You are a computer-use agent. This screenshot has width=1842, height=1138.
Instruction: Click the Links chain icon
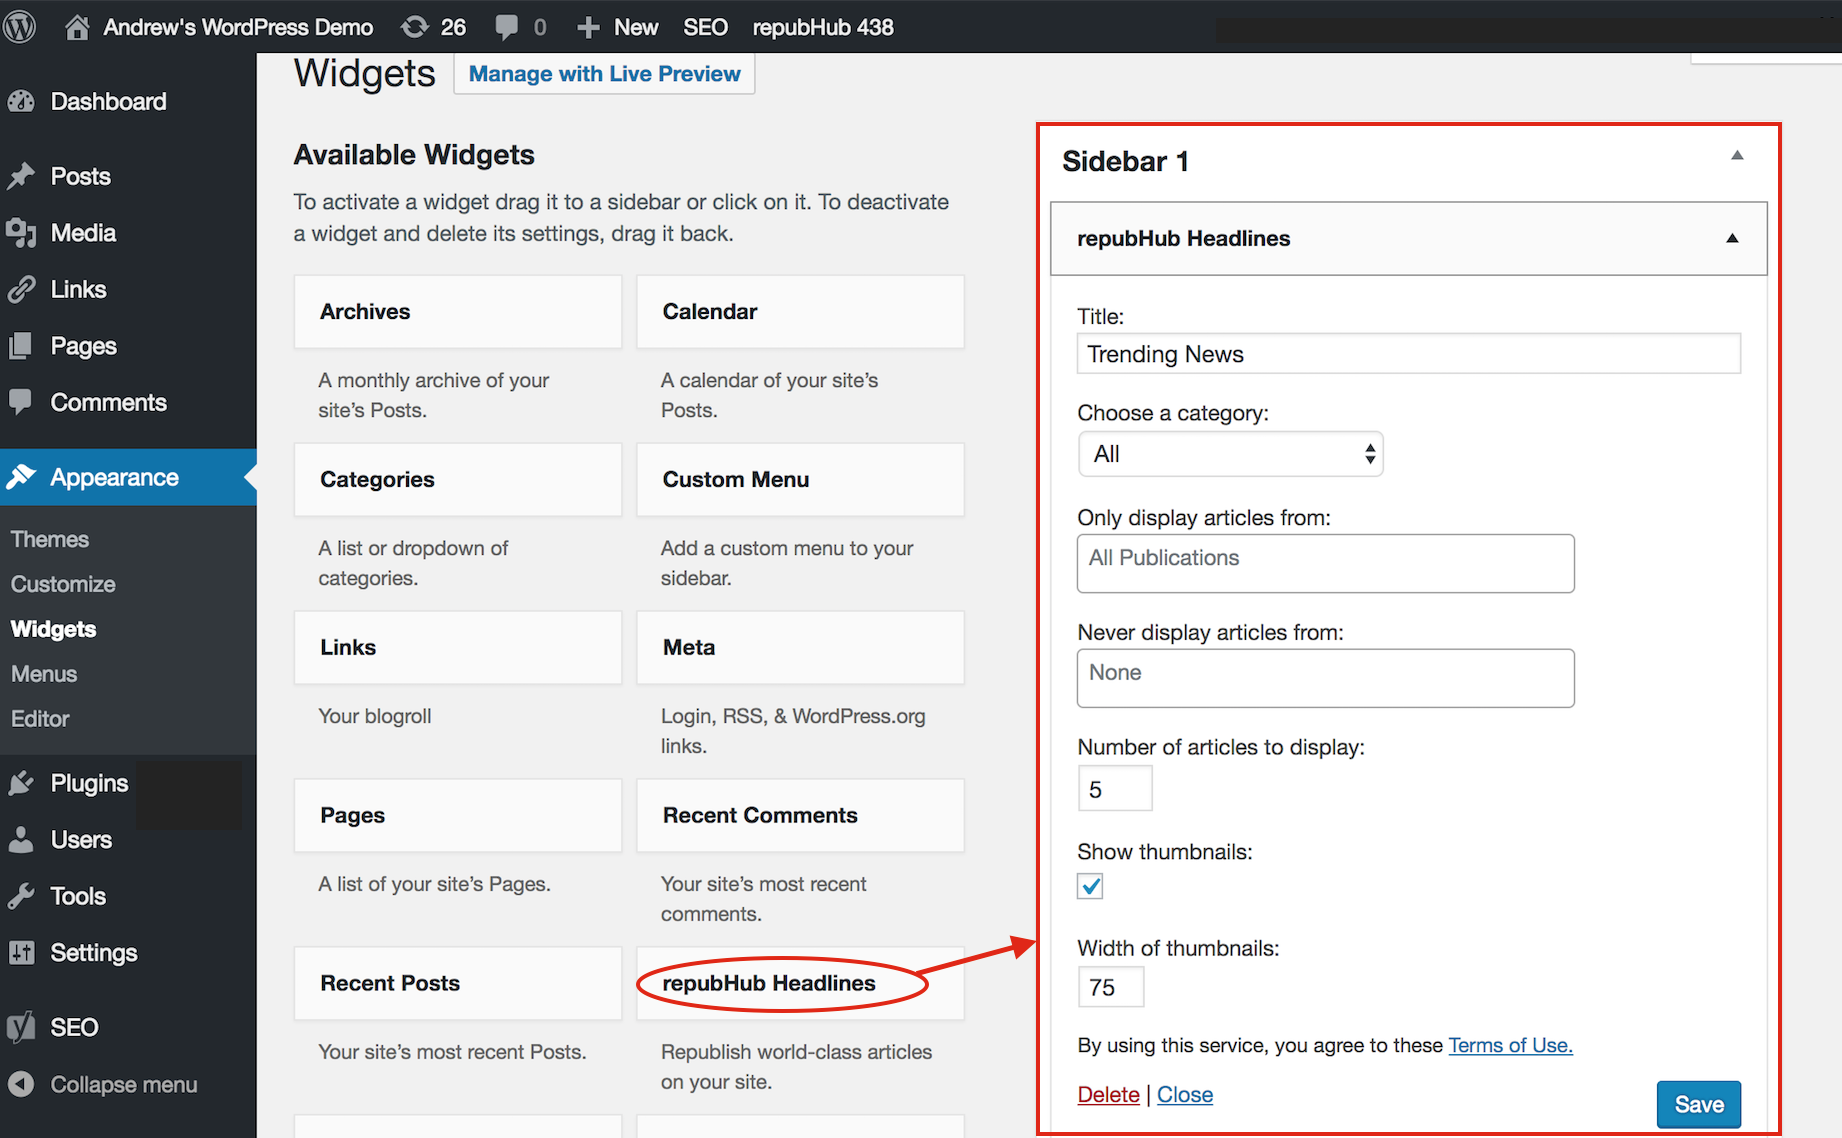click(x=21, y=290)
